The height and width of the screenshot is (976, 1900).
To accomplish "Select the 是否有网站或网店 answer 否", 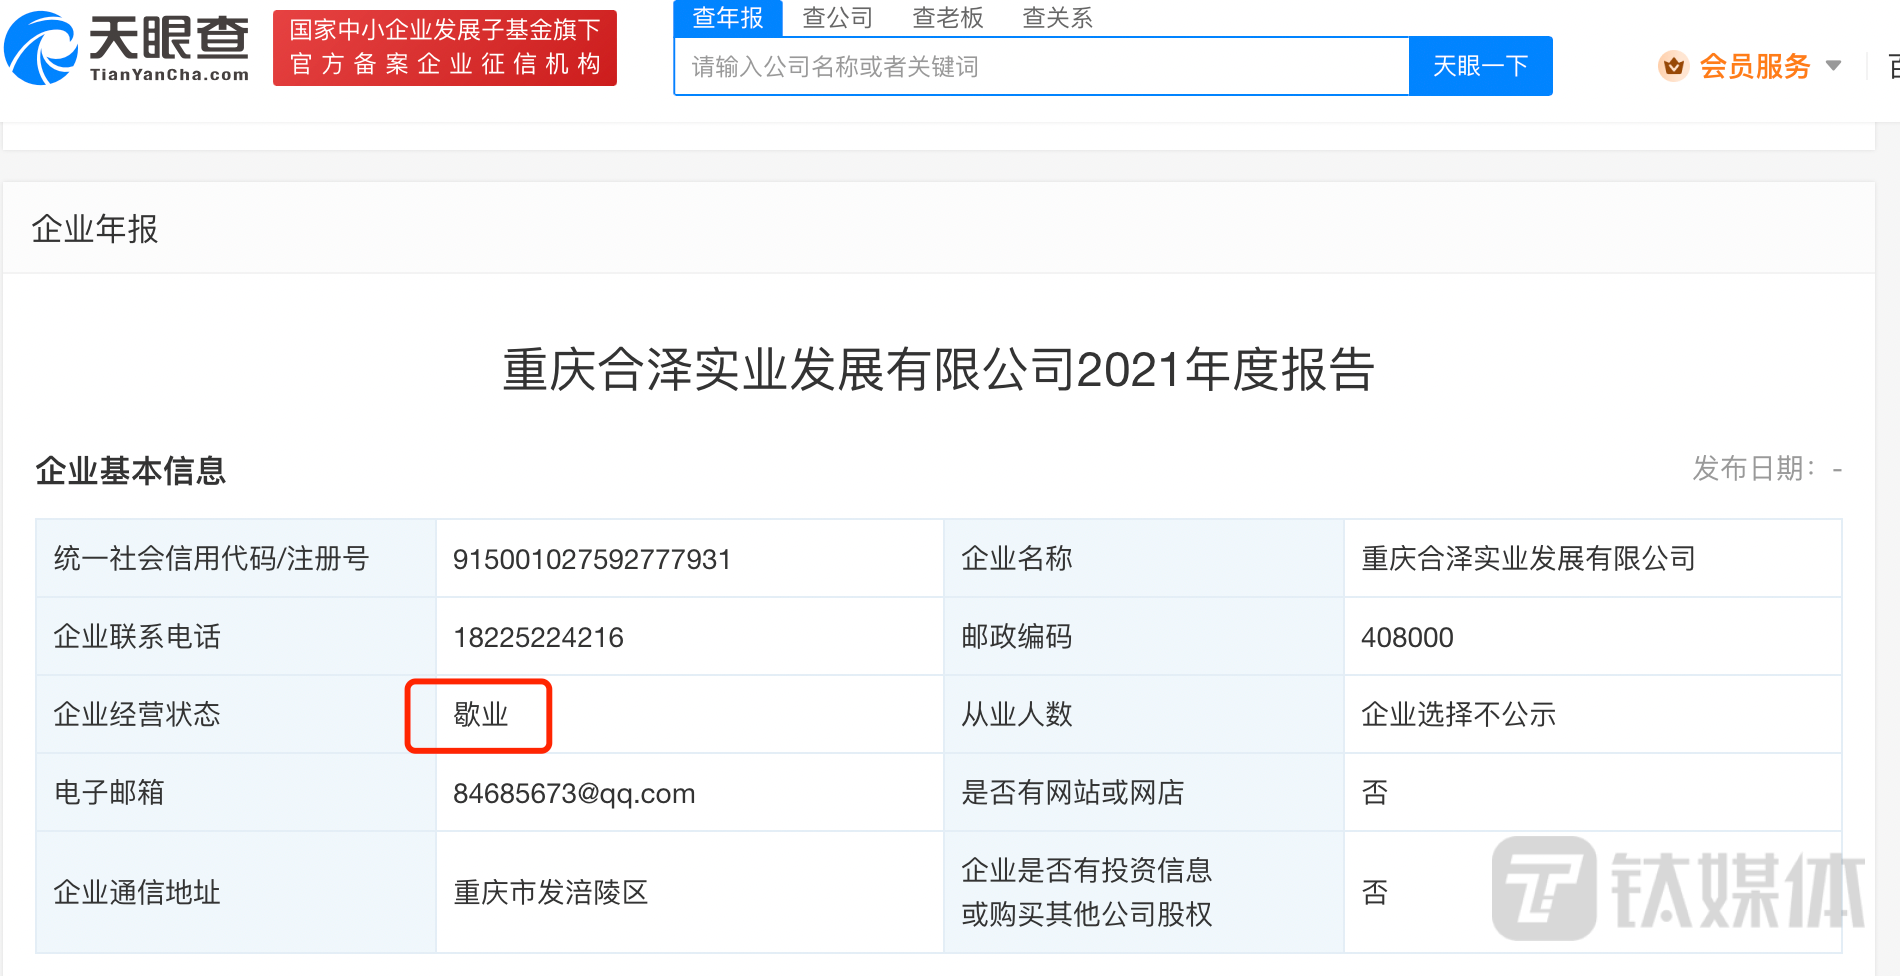I will (x=1375, y=792).
